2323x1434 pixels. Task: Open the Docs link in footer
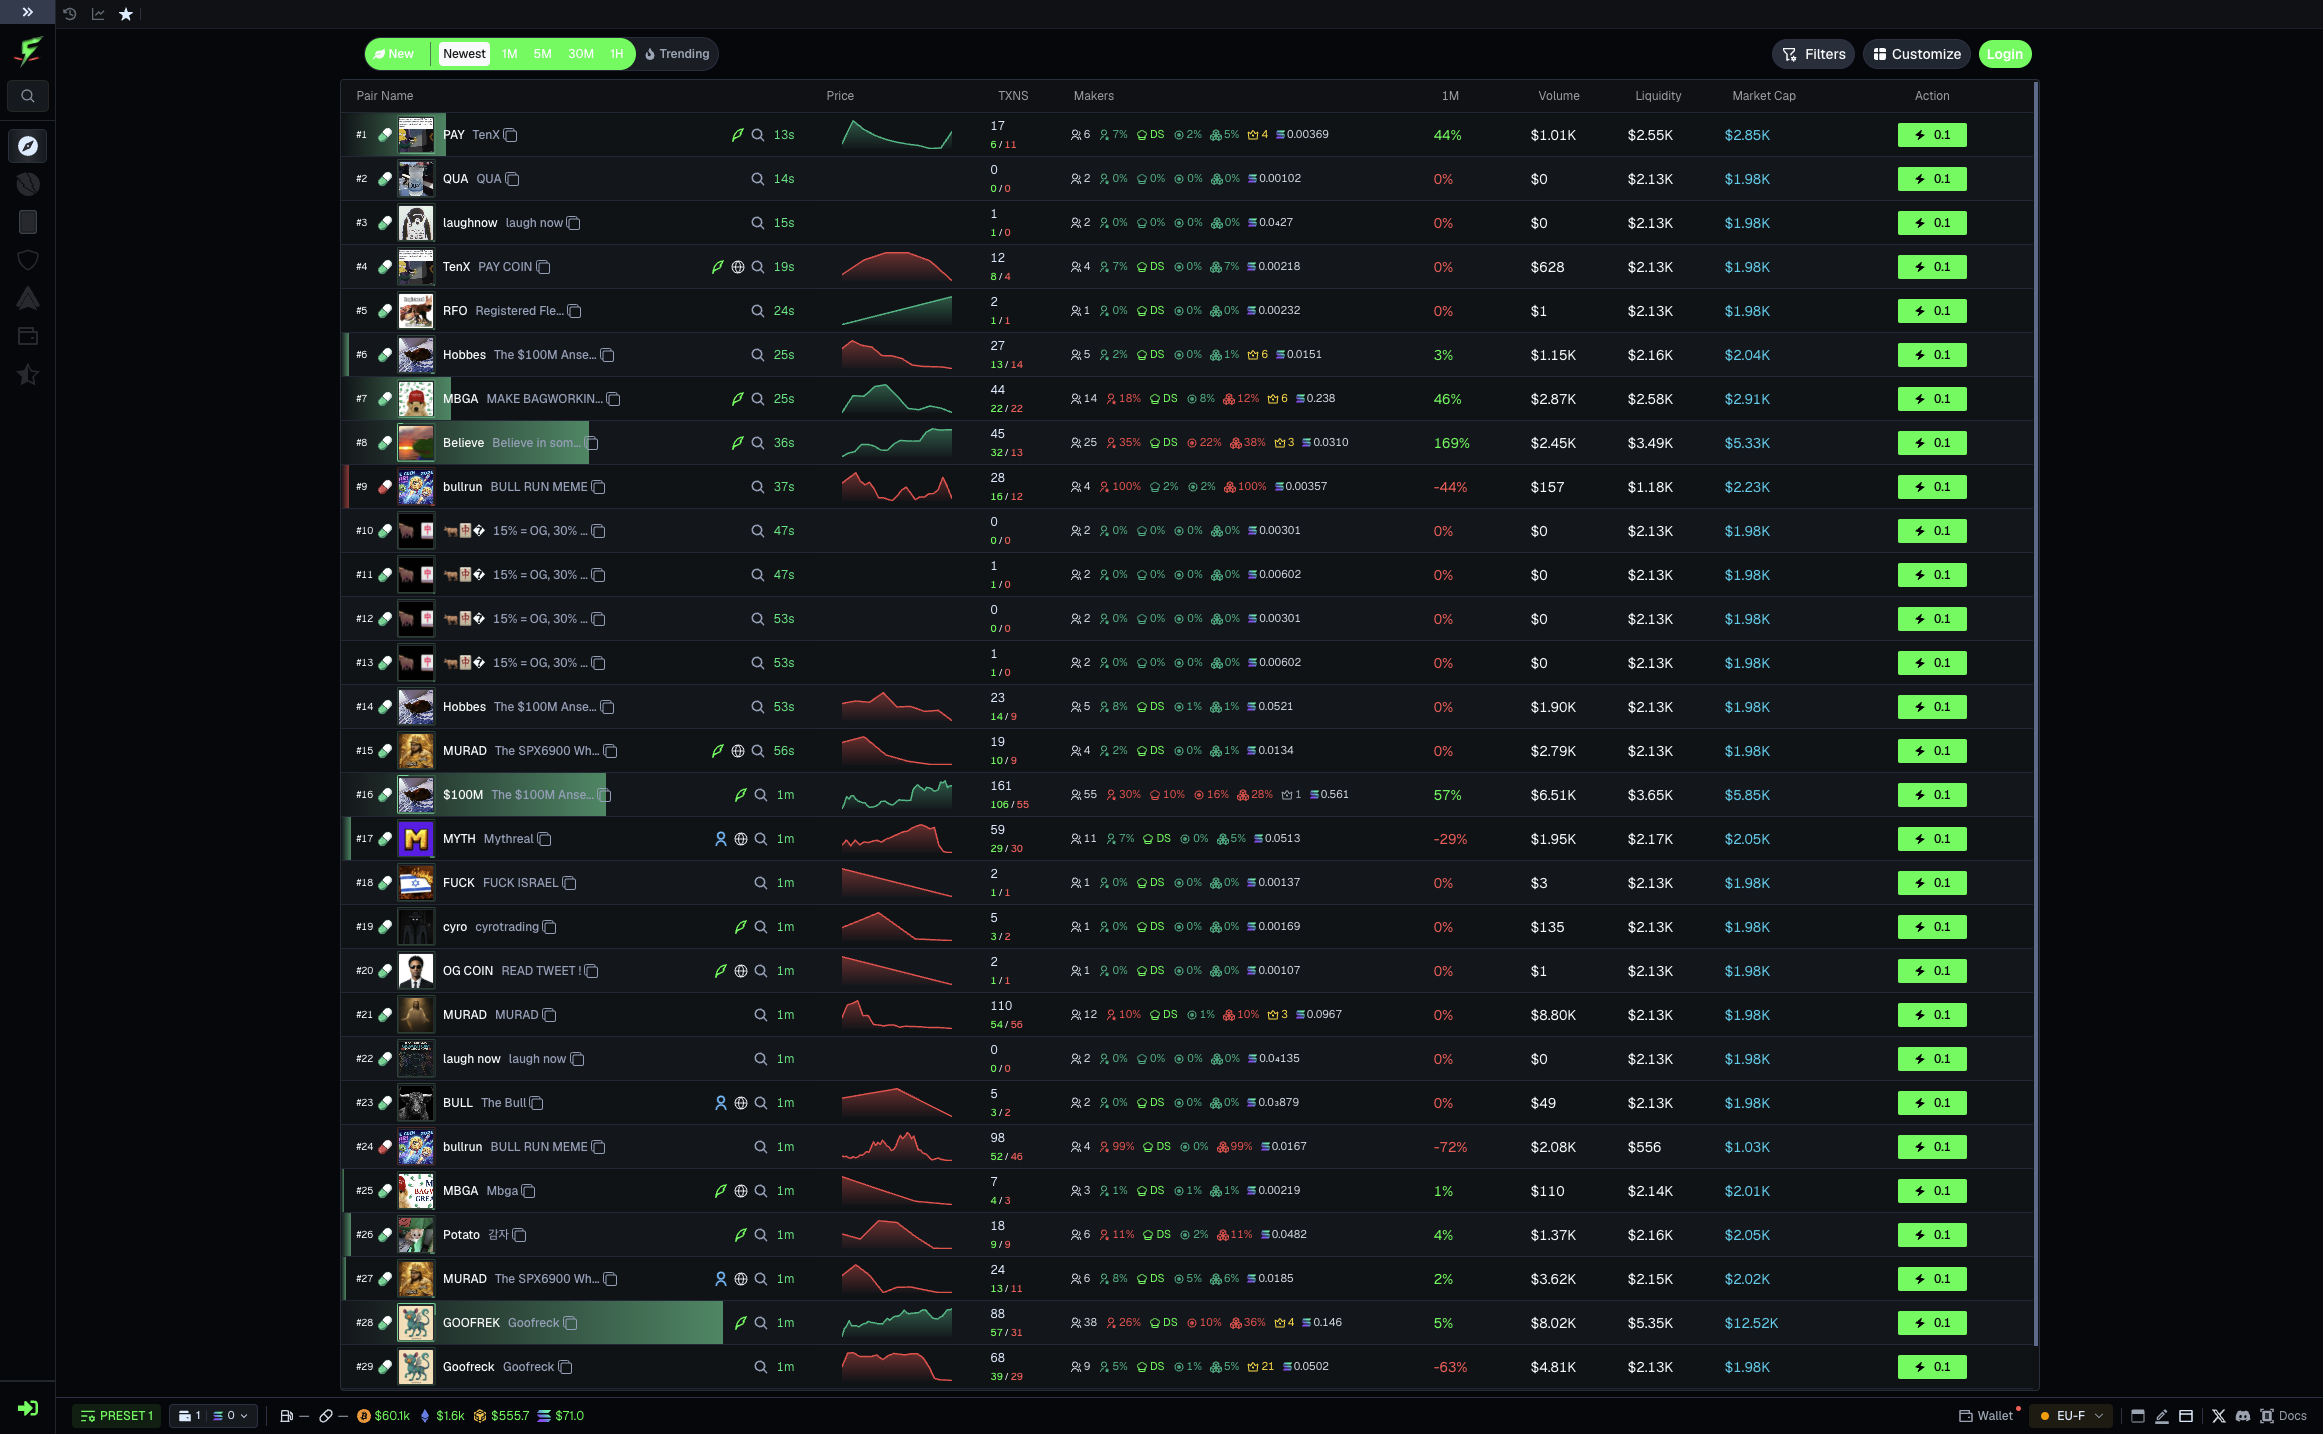tap(2283, 1416)
